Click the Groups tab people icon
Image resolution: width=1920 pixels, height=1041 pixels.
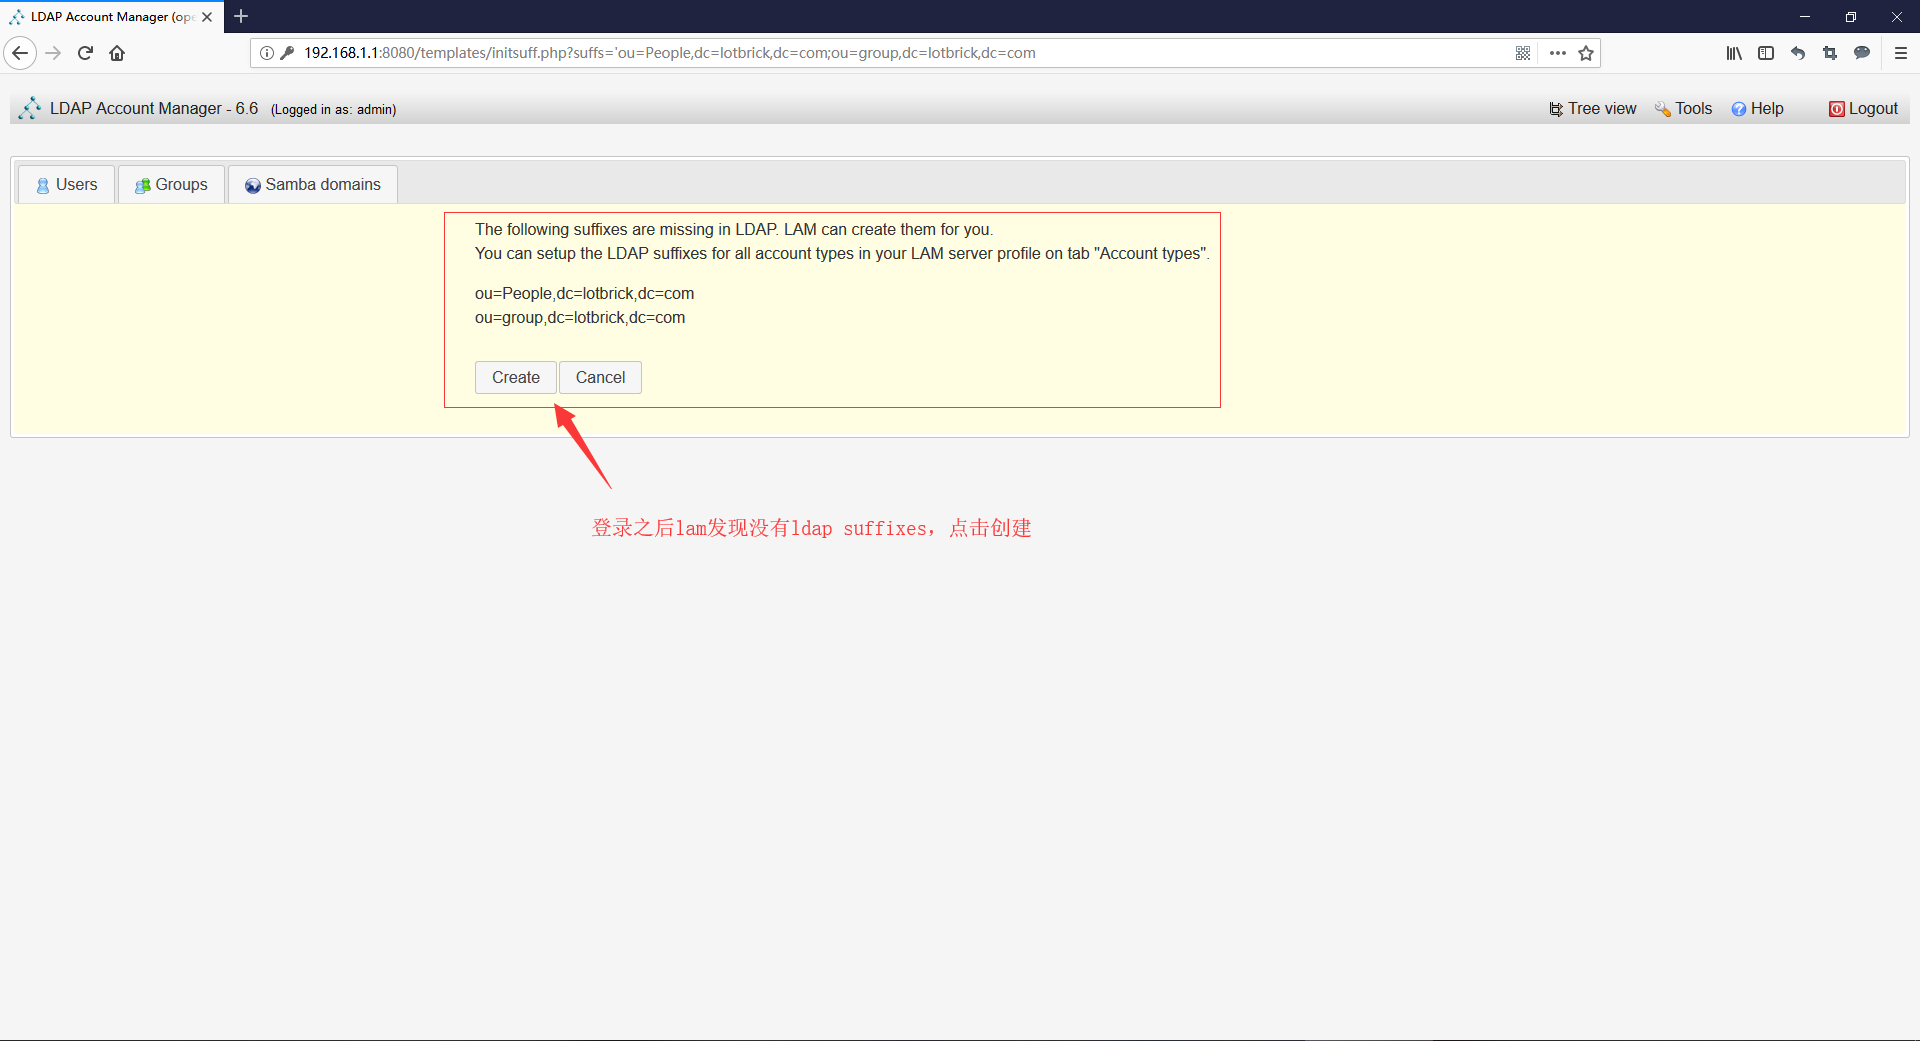tap(143, 186)
